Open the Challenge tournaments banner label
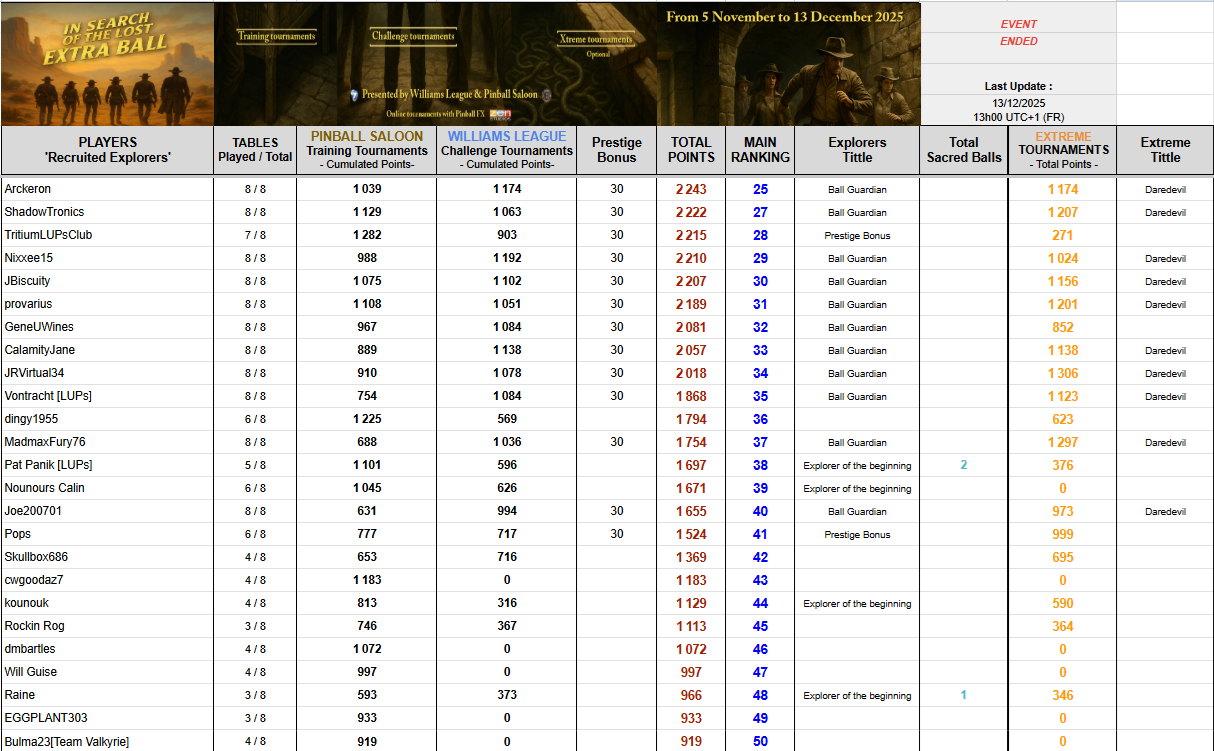1214x751 pixels. [413, 36]
